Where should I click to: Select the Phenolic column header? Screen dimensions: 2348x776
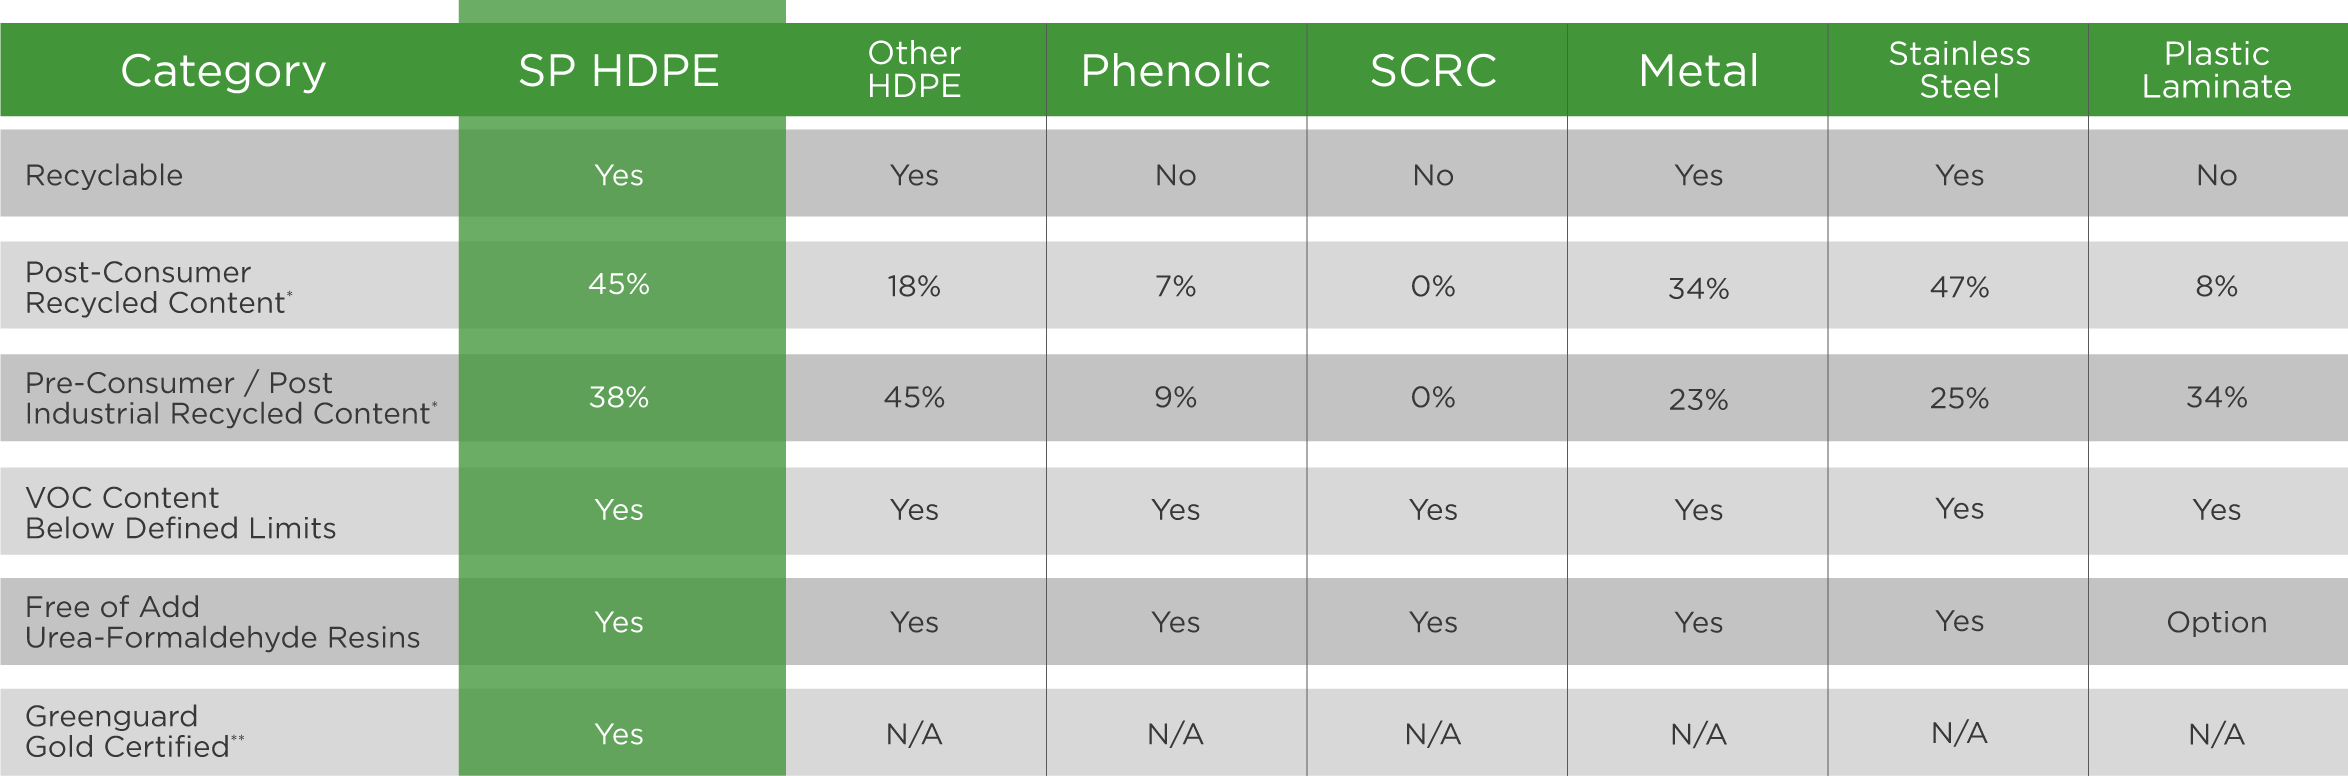(x=1175, y=71)
